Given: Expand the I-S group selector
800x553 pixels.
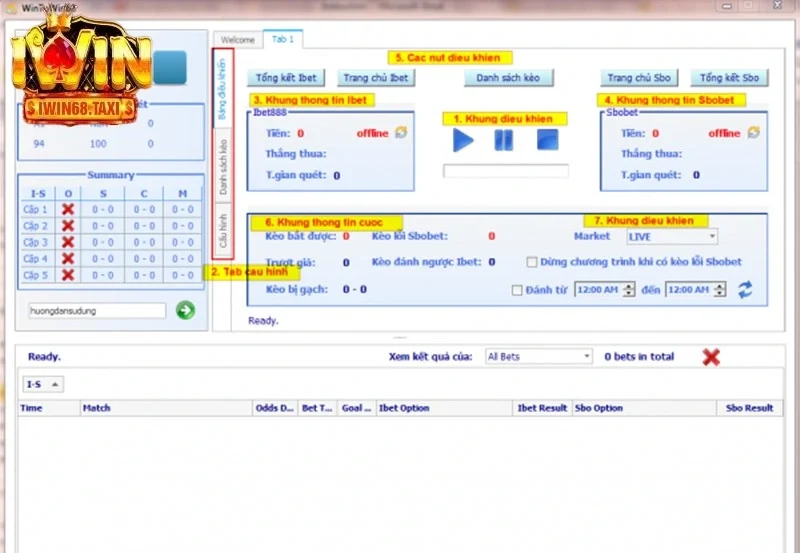Looking at the screenshot, I should coord(43,384).
